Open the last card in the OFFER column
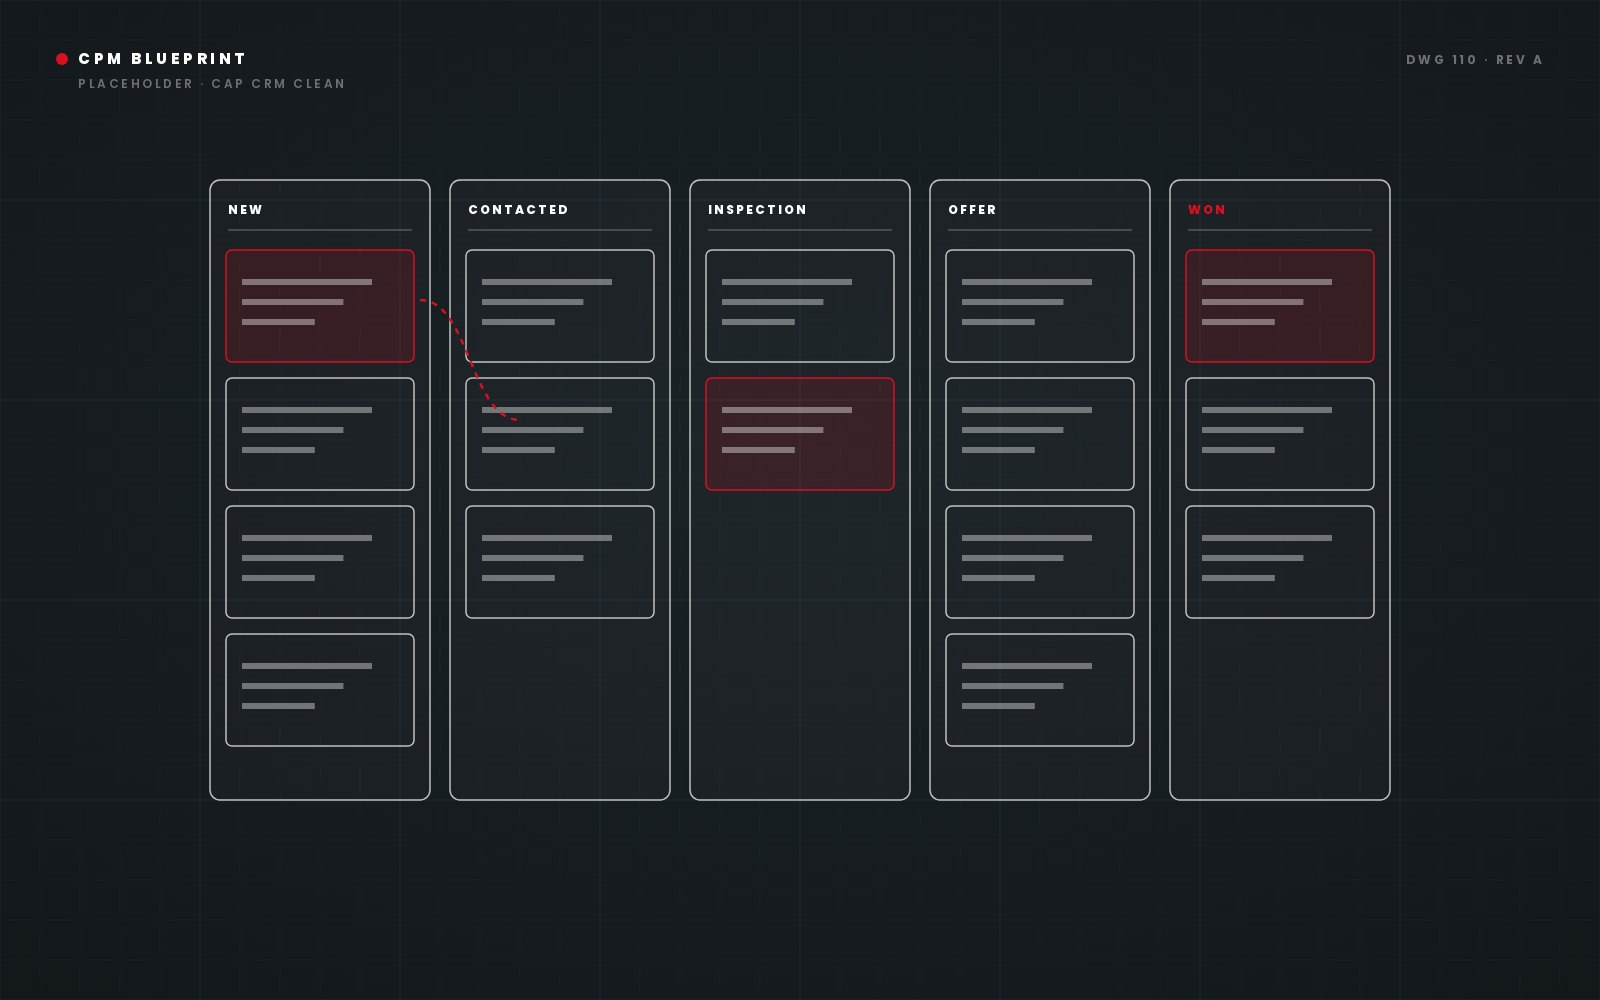Screen dimensions: 1600x1000 (x=1040, y=690)
